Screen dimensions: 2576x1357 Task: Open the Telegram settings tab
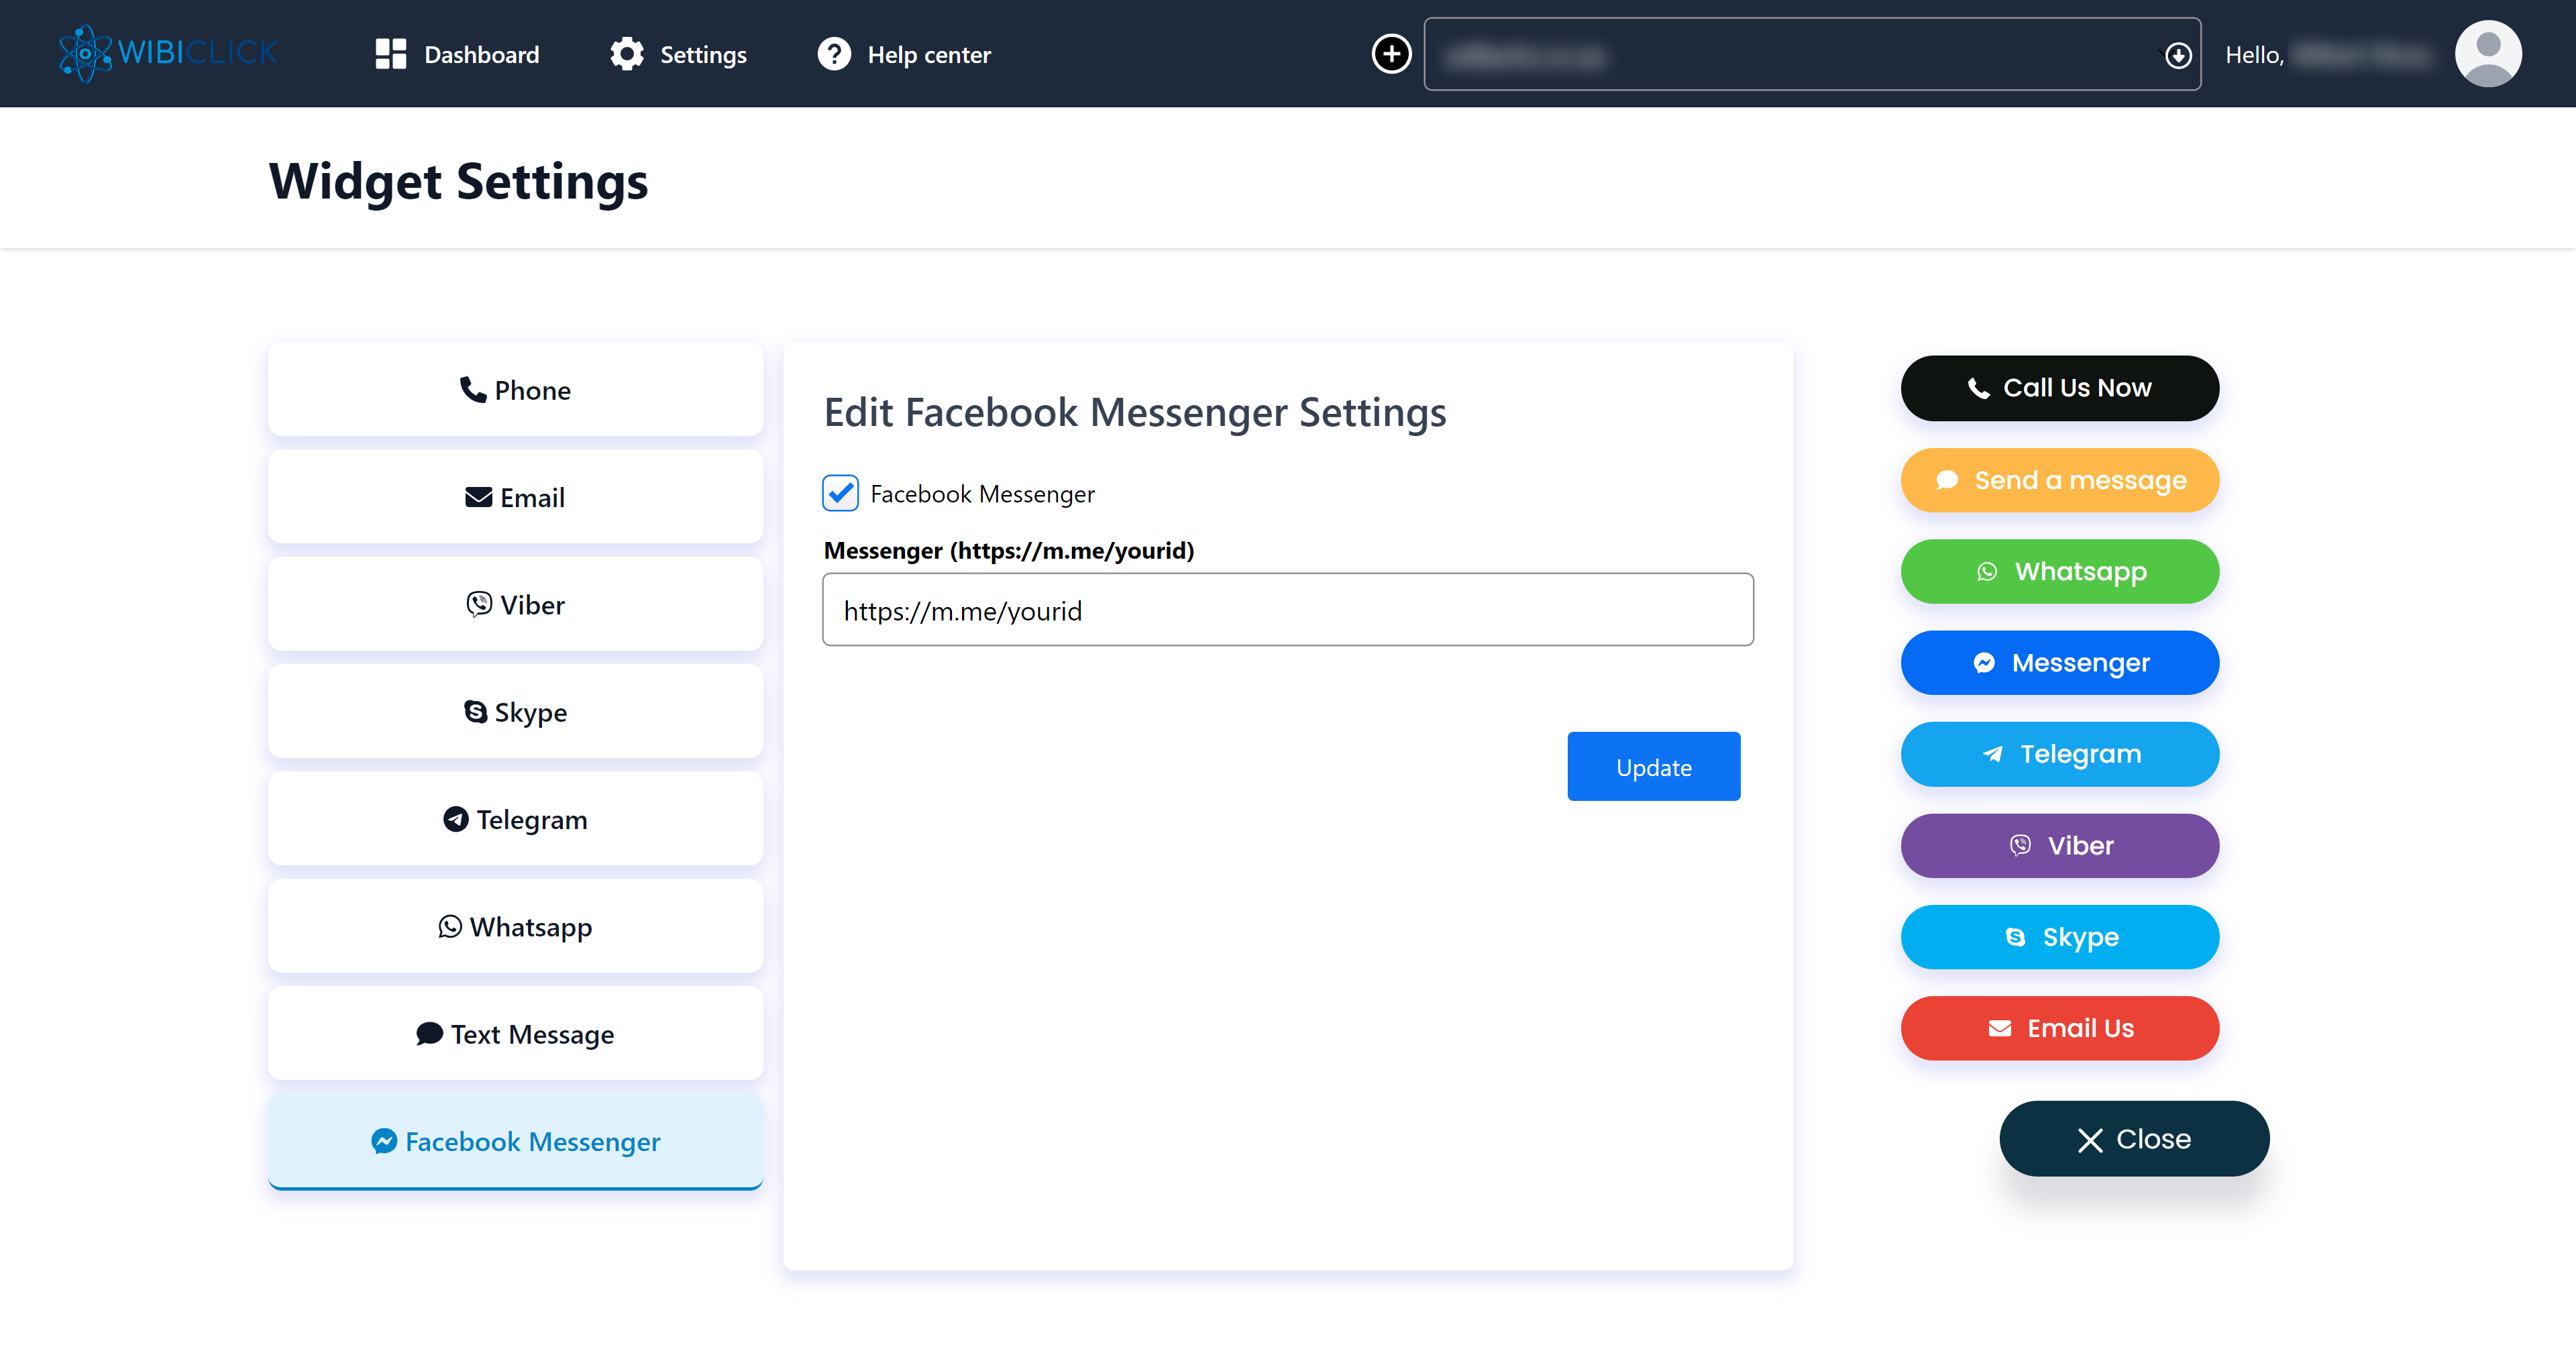point(515,819)
